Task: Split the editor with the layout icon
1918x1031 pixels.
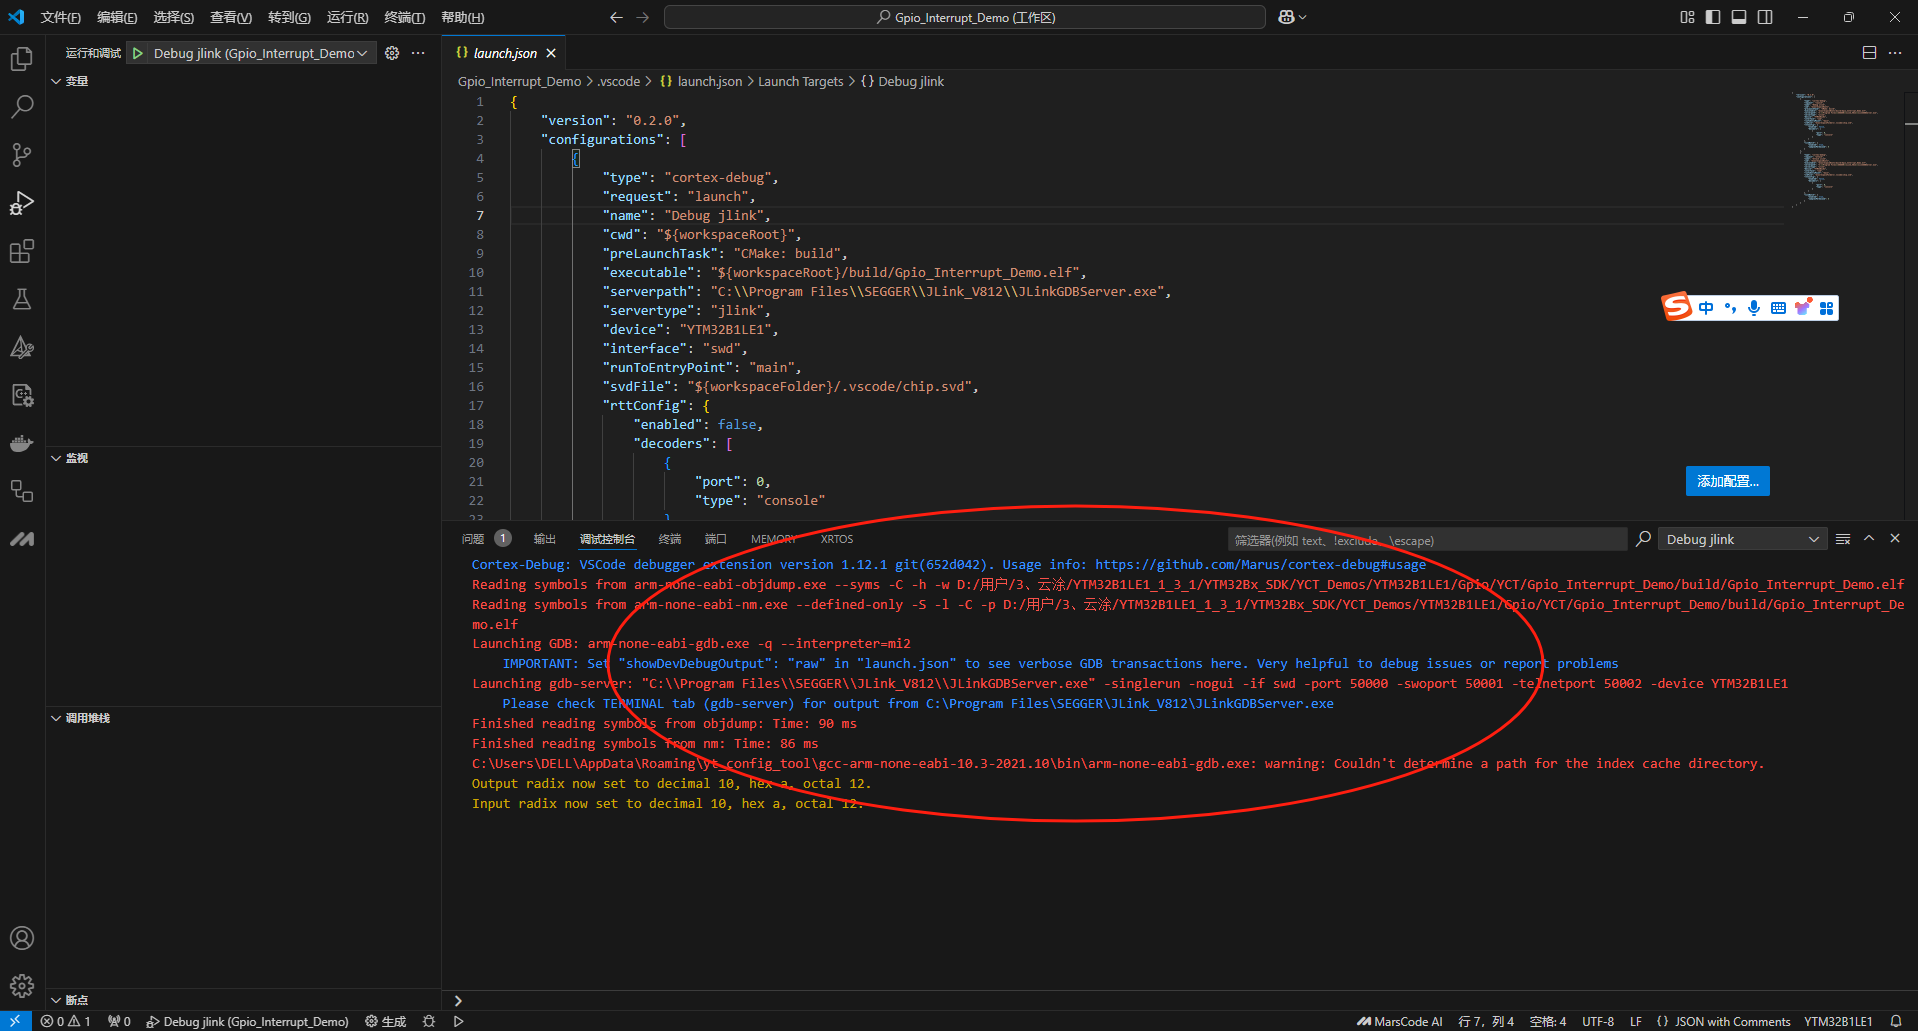Action: pos(1869,53)
